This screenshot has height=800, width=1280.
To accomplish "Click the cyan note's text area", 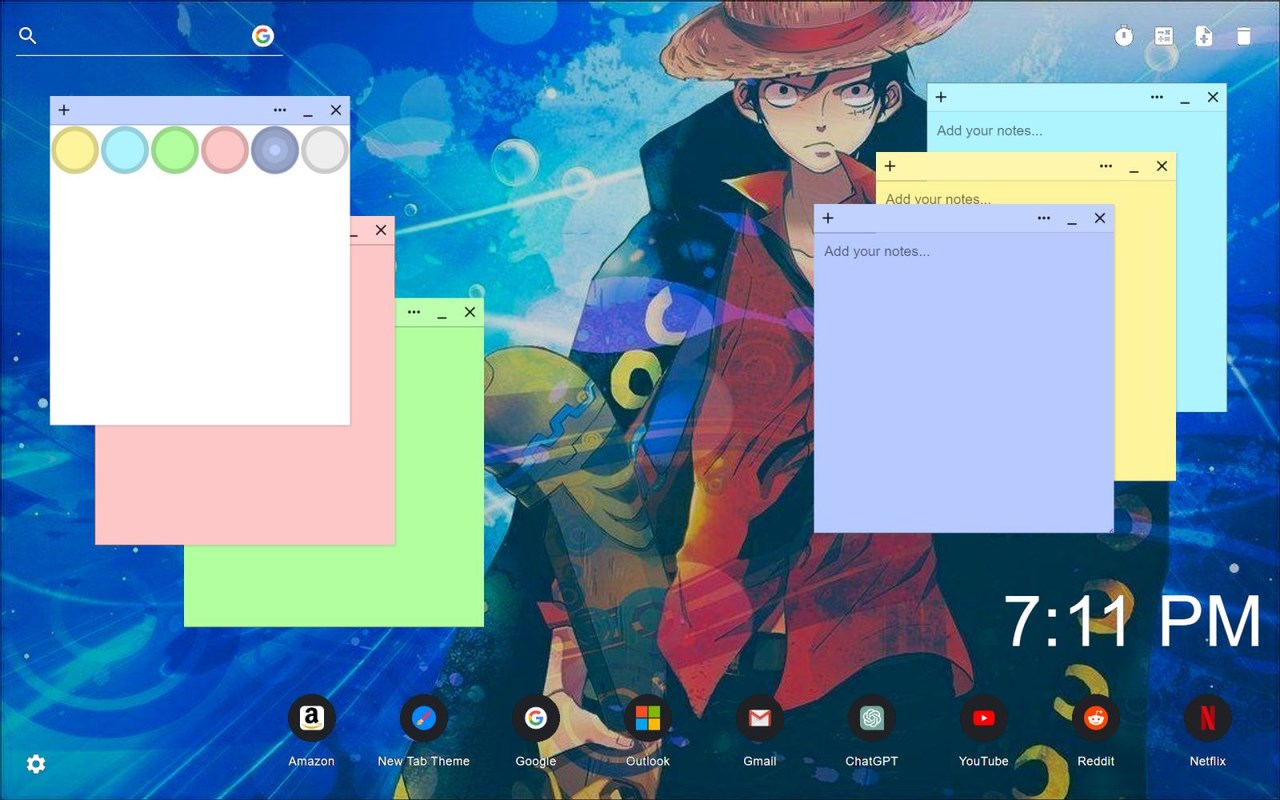I will 1077,131.
